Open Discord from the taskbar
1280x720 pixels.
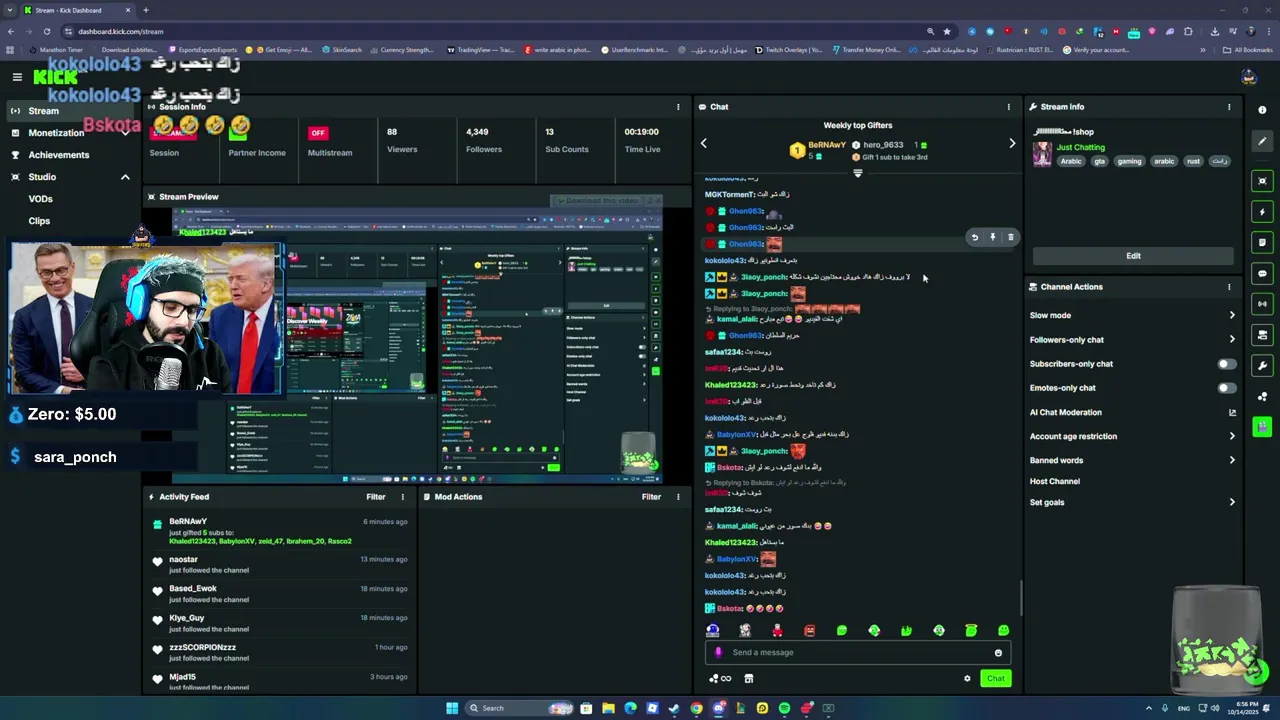coord(718,708)
